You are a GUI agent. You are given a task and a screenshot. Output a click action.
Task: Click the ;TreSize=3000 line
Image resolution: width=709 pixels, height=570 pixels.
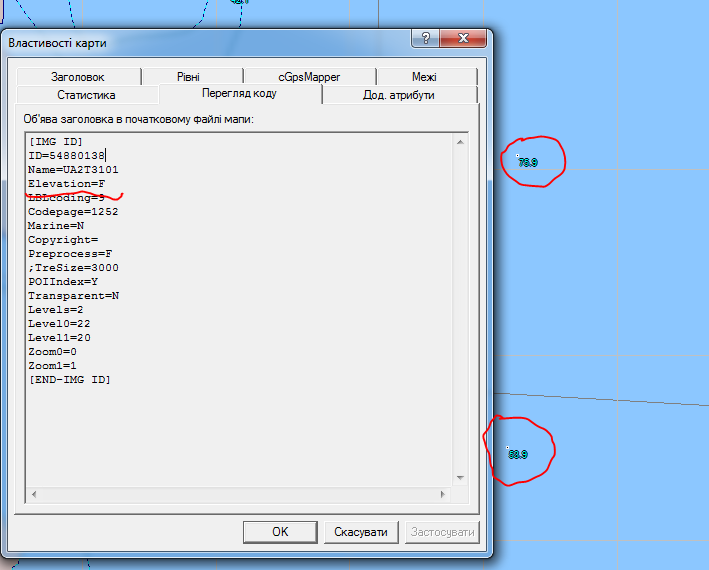pyautogui.click(x=73, y=268)
